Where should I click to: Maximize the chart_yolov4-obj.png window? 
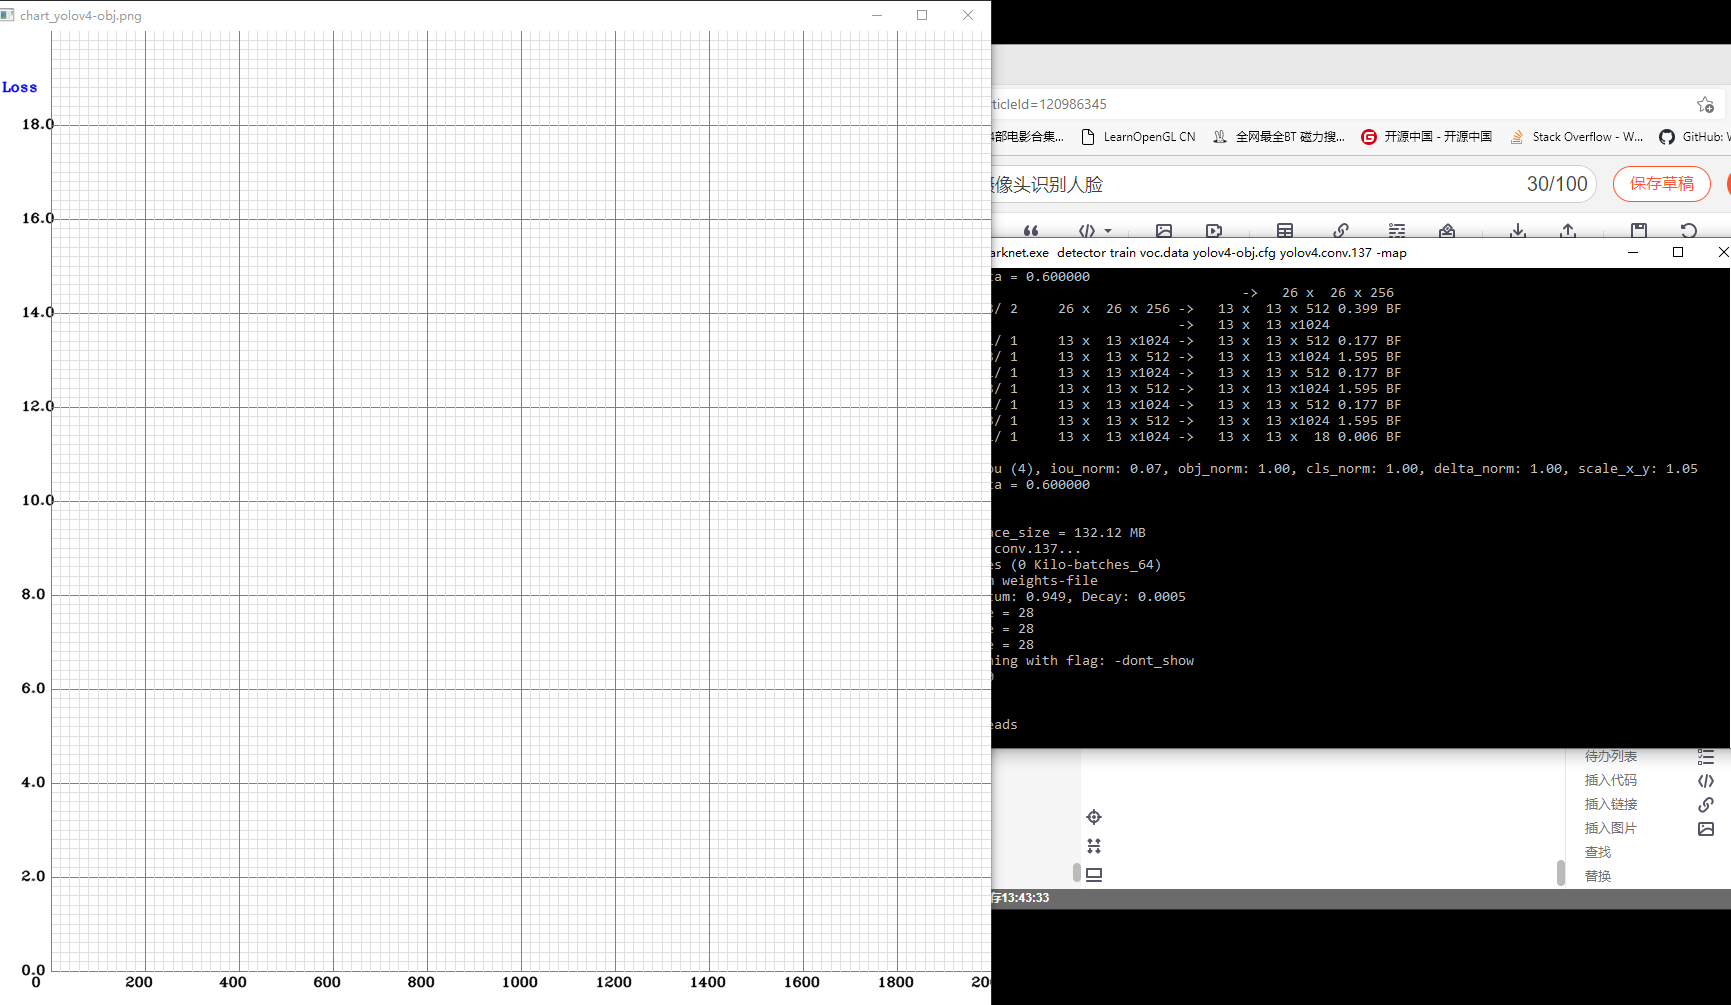[922, 15]
